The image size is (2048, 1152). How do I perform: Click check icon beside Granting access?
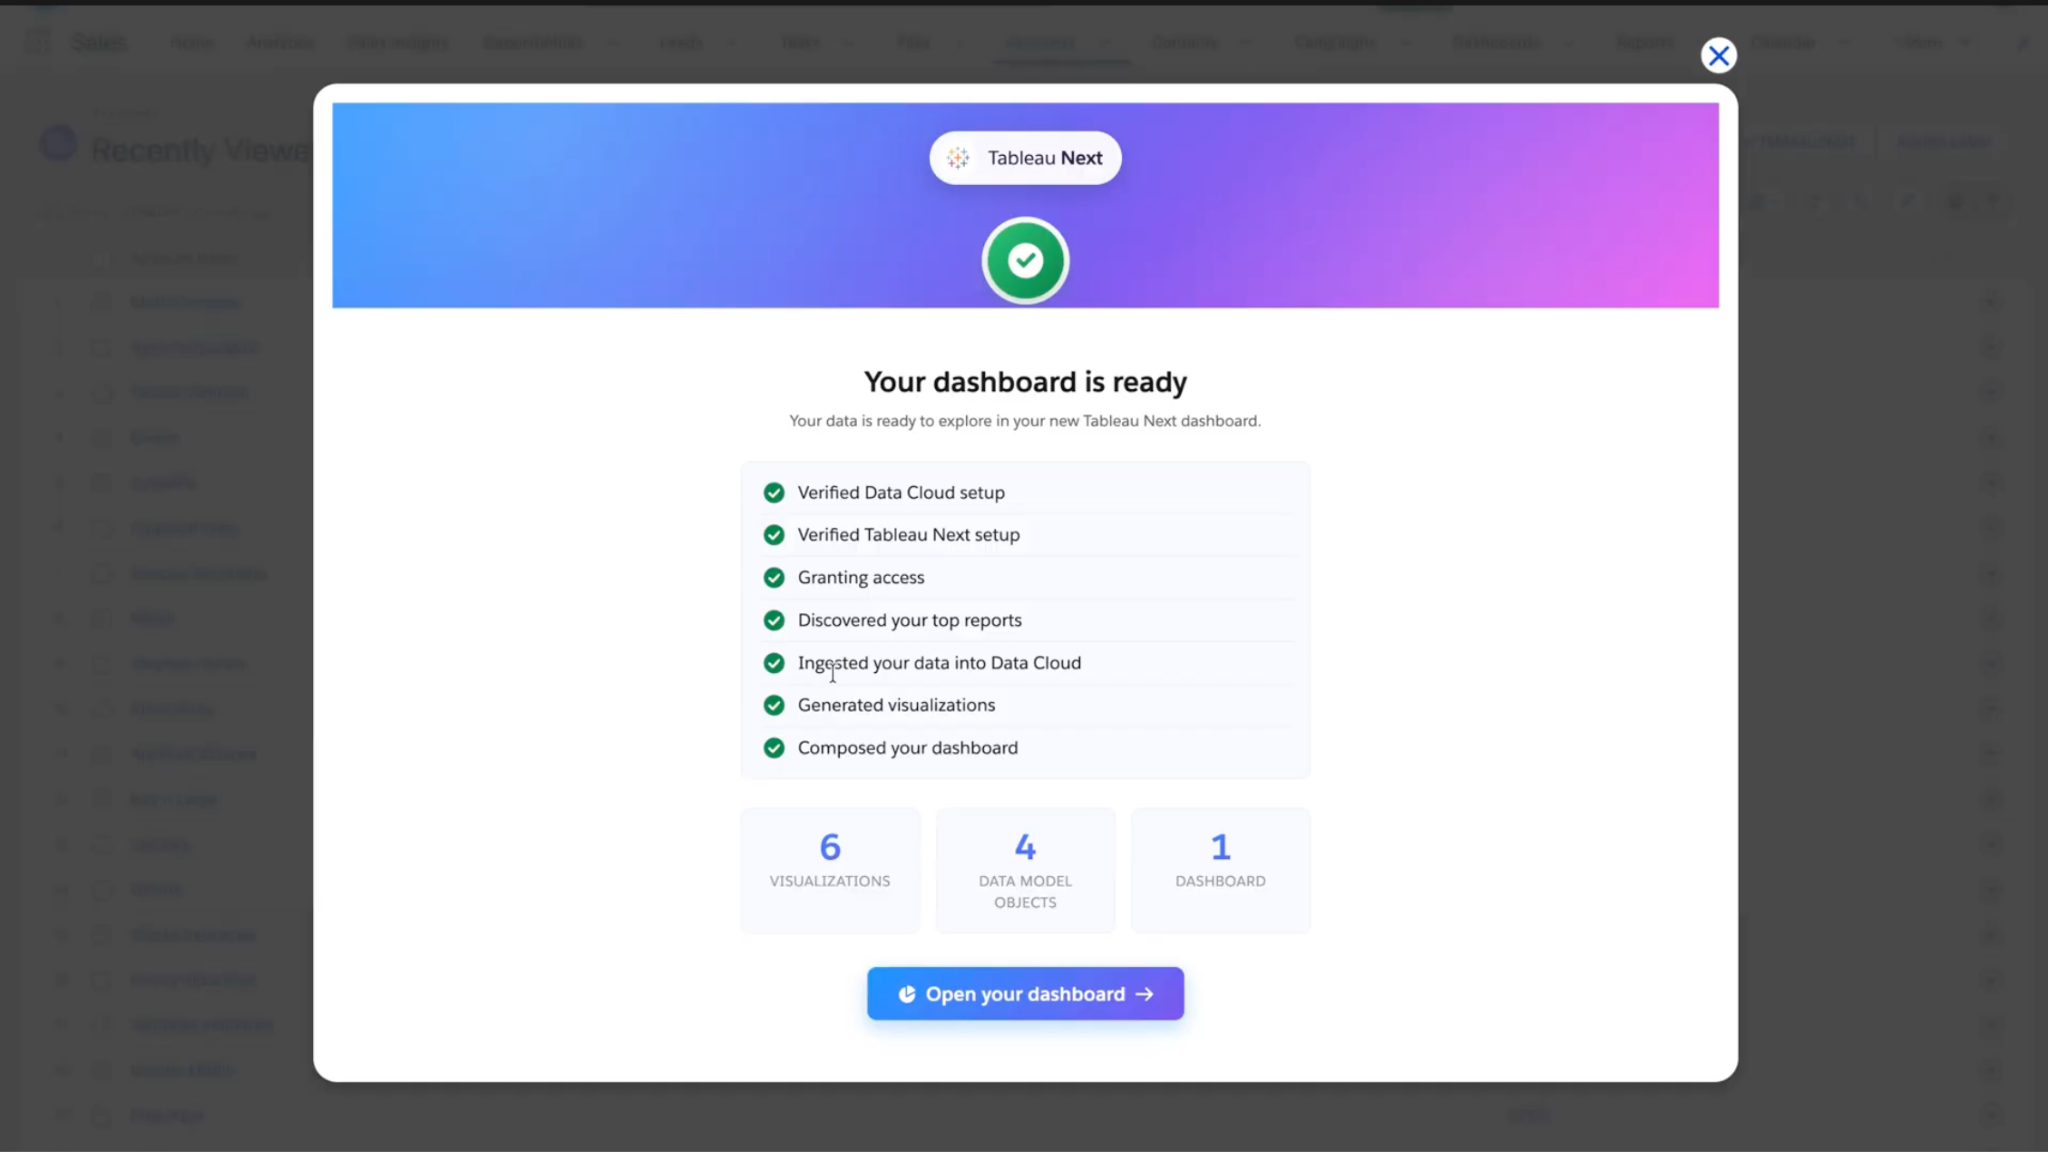coord(774,577)
